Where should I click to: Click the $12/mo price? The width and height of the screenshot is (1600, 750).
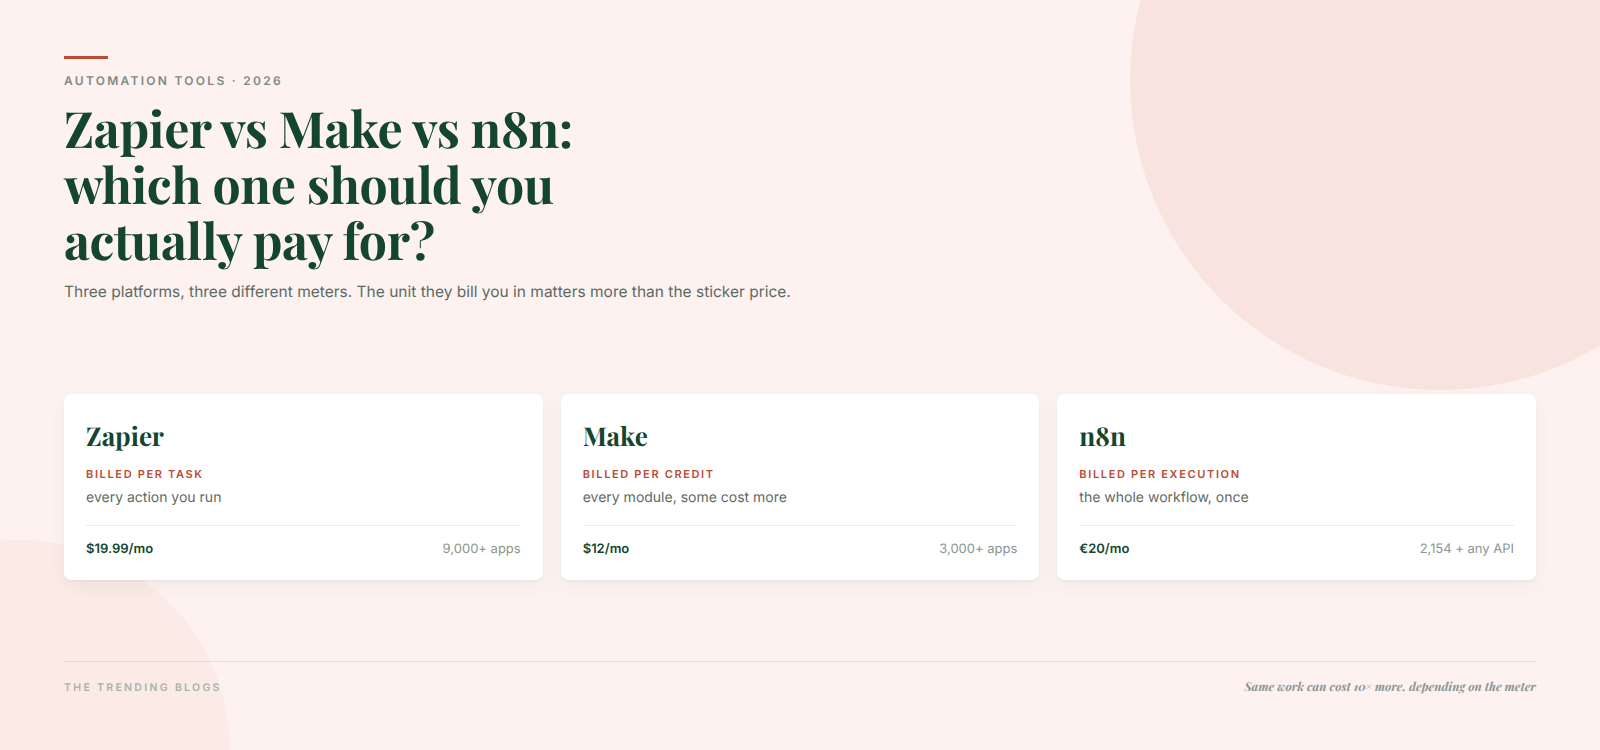pyautogui.click(x=606, y=549)
